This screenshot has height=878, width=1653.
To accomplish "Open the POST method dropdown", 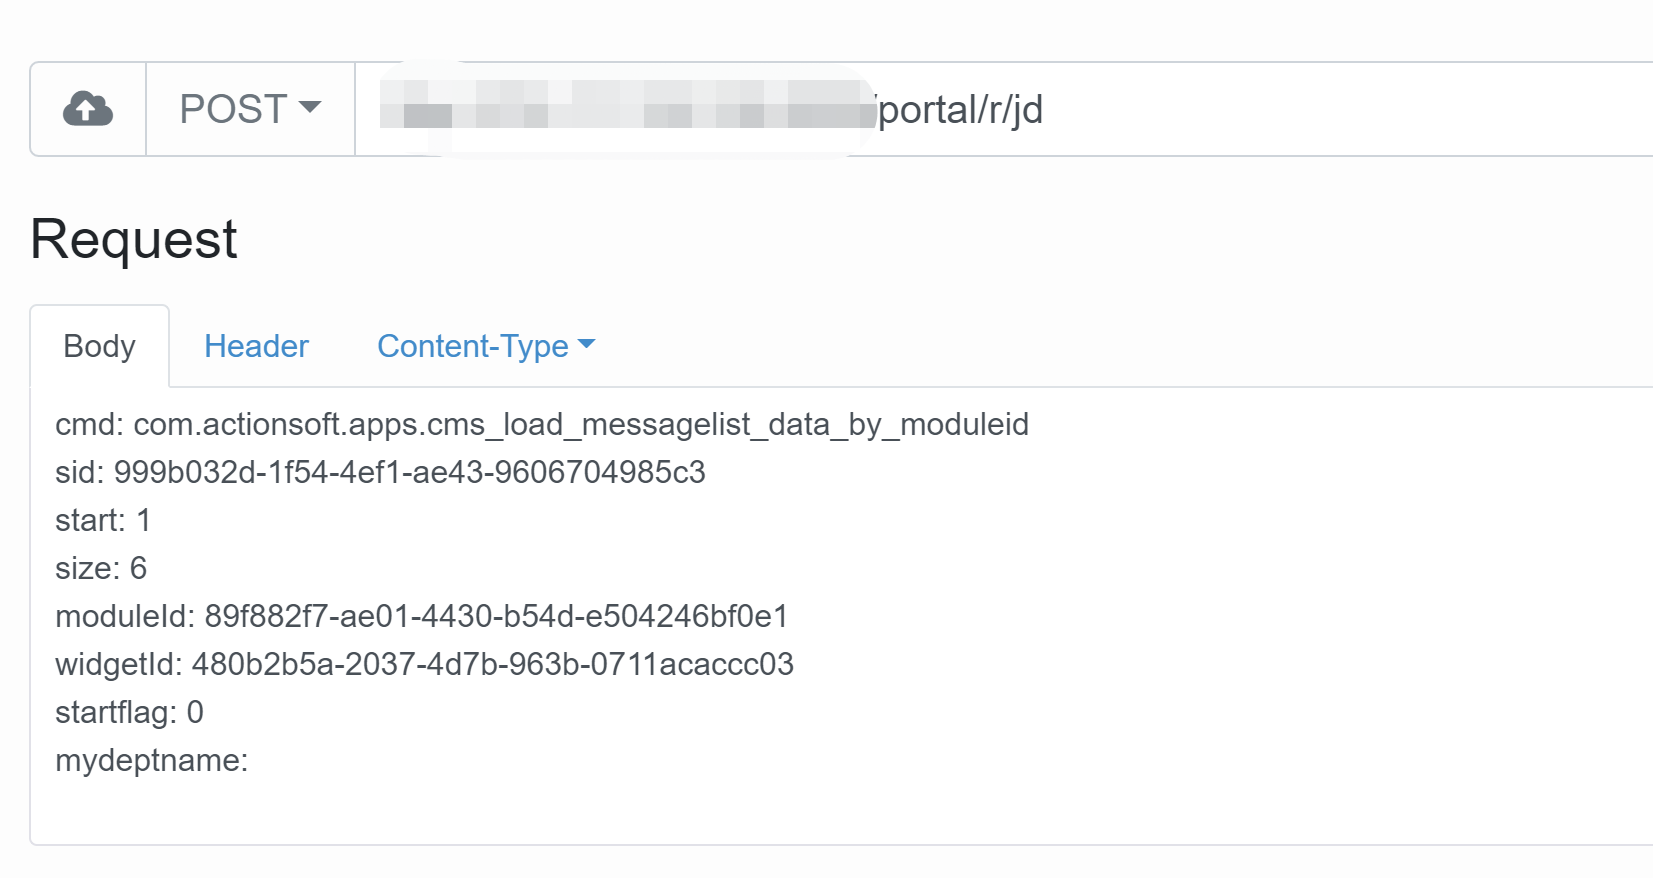I will pyautogui.click(x=249, y=108).
